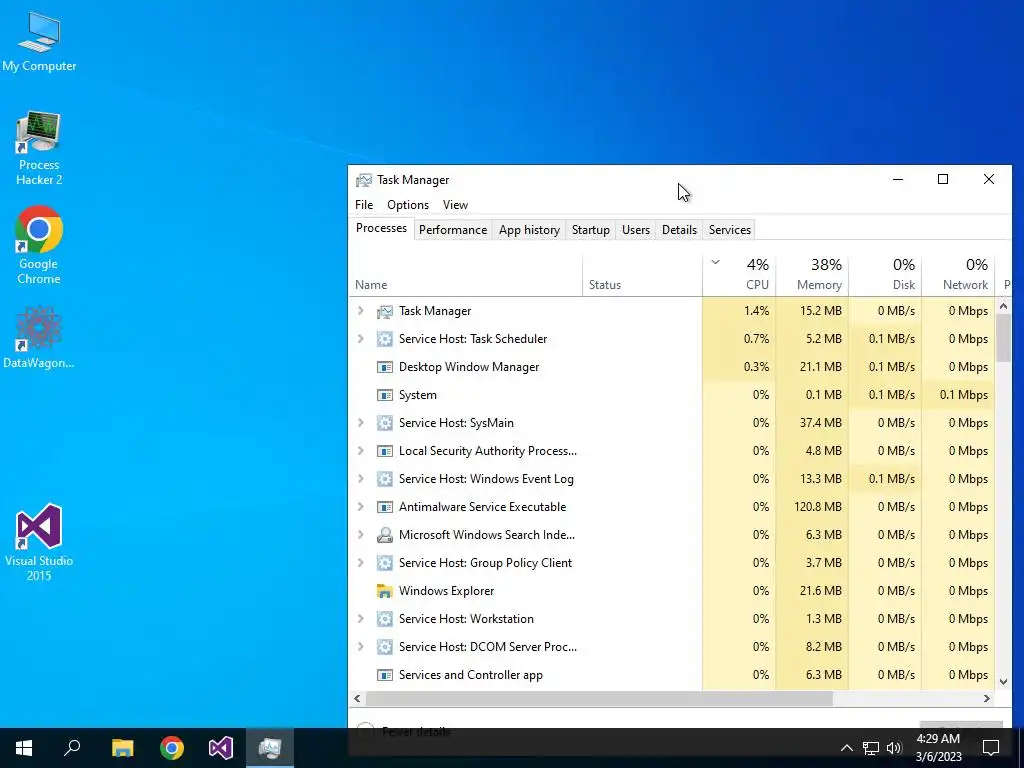This screenshot has width=1024, height=768.
Task: Open Google Chrome desktop shortcut
Action: (x=39, y=245)
